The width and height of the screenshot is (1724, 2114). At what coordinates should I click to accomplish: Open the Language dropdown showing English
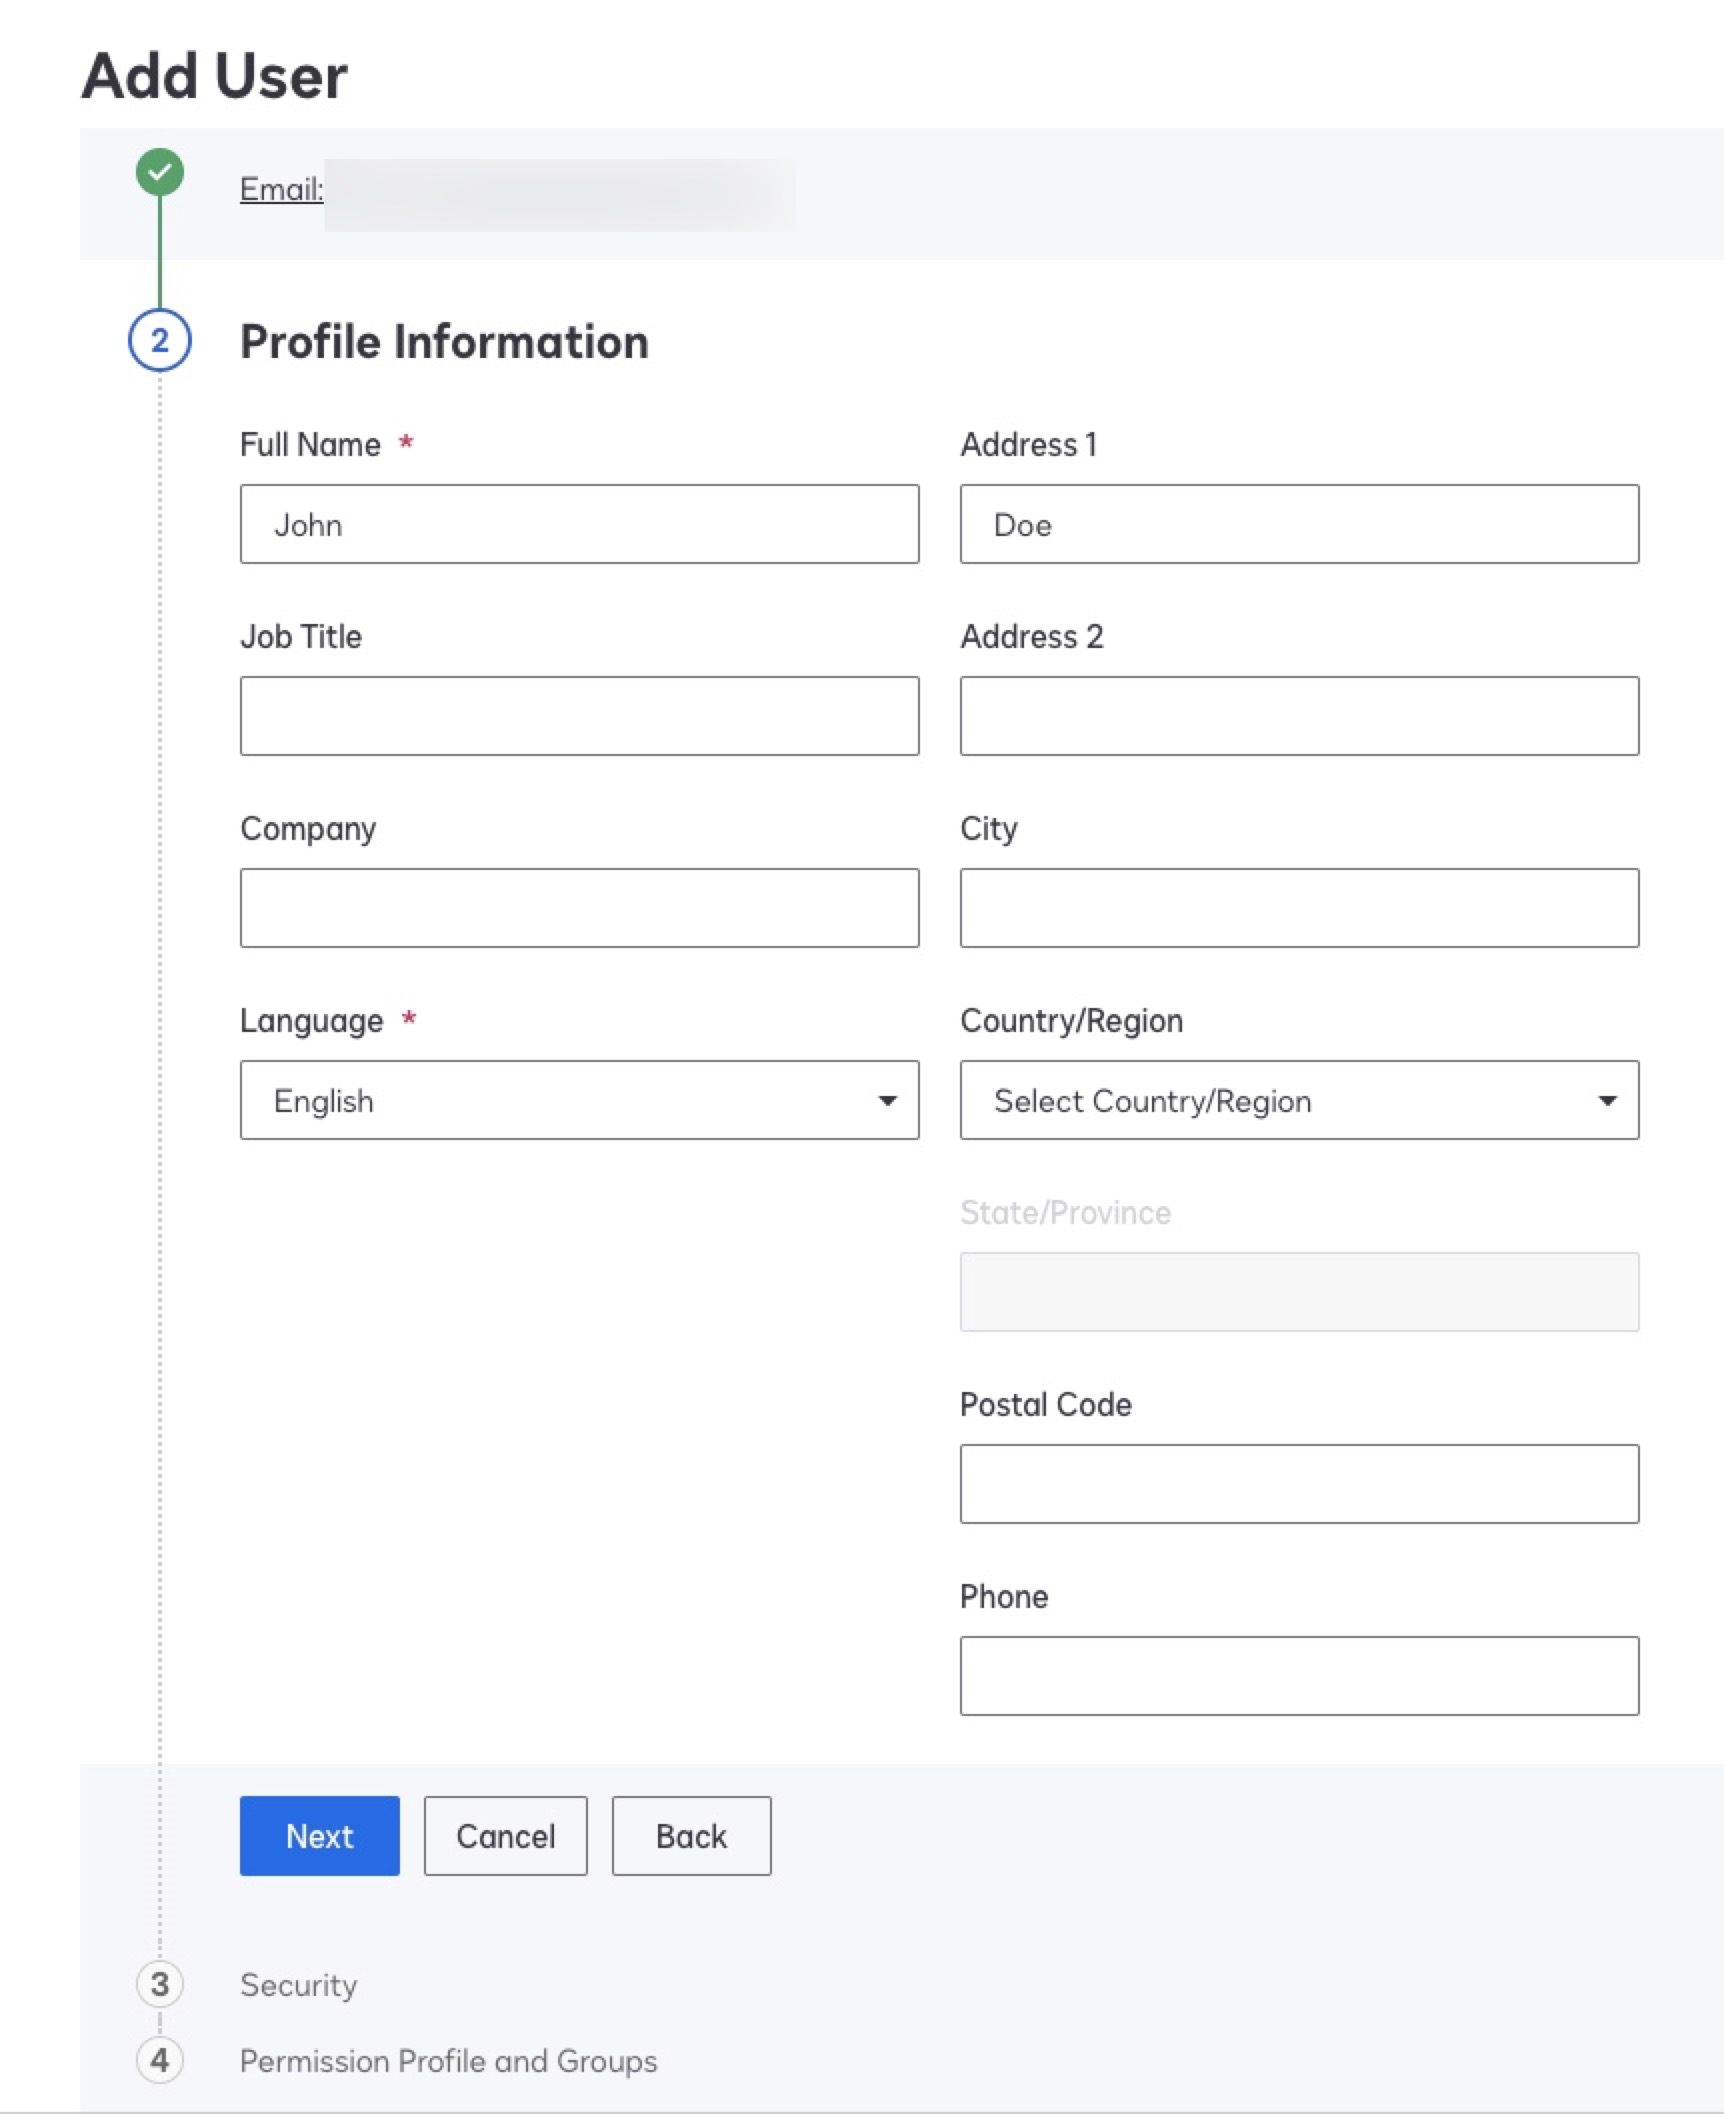tap(579, 1100)
